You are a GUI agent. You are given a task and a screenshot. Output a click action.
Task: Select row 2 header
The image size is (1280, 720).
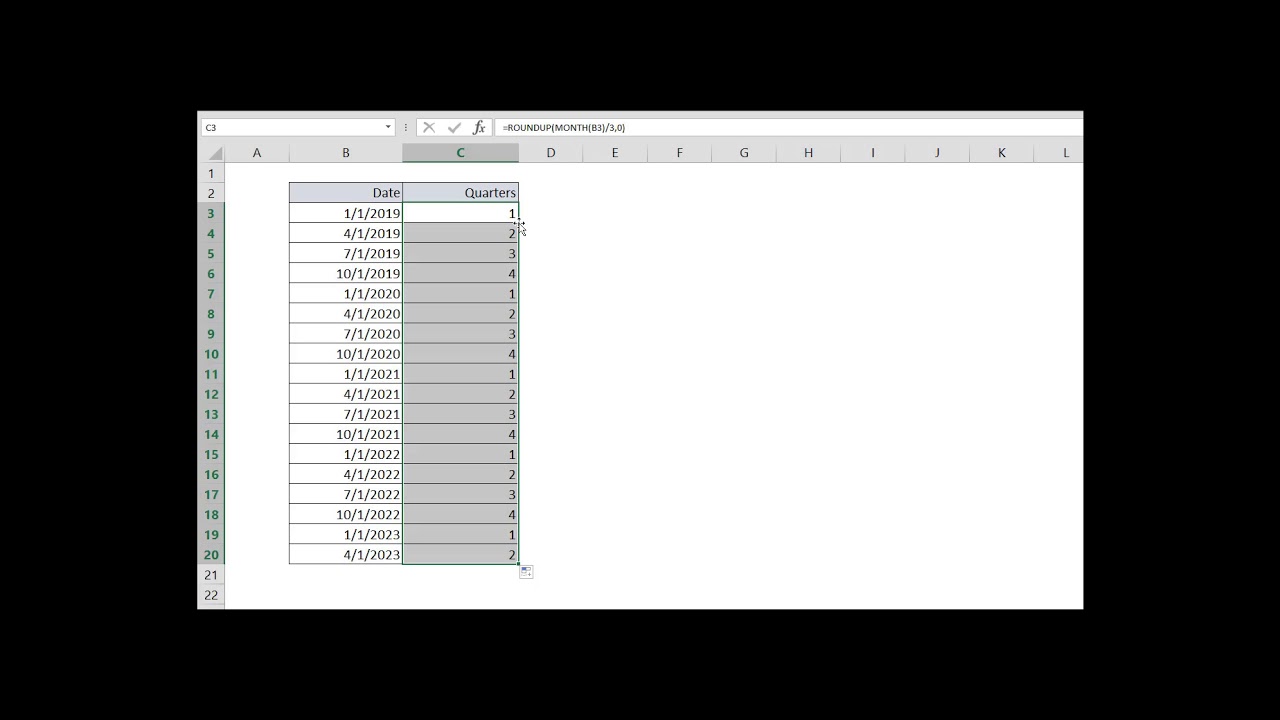tap(211, 193)
